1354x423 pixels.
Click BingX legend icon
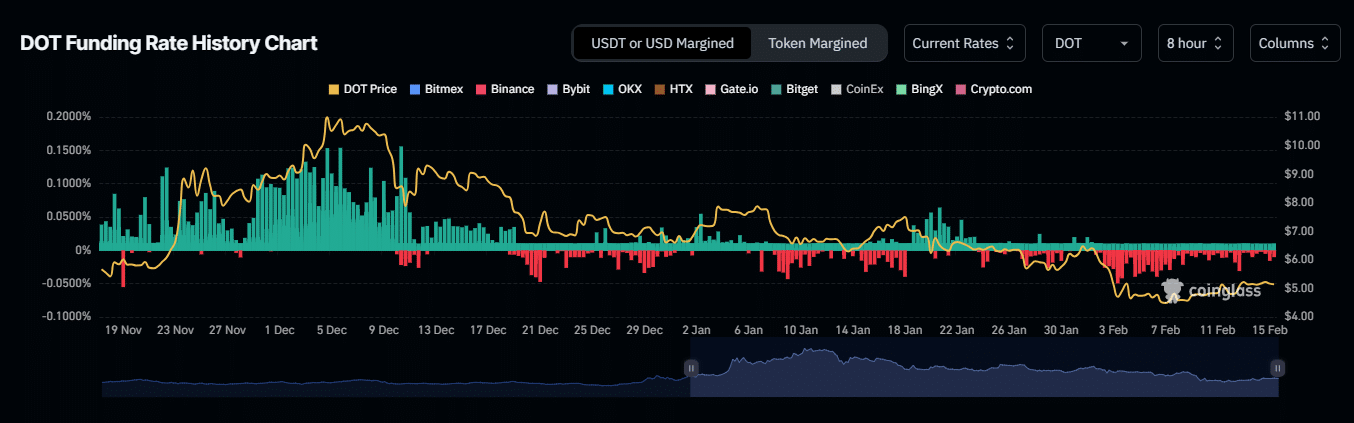click(901, 89)
